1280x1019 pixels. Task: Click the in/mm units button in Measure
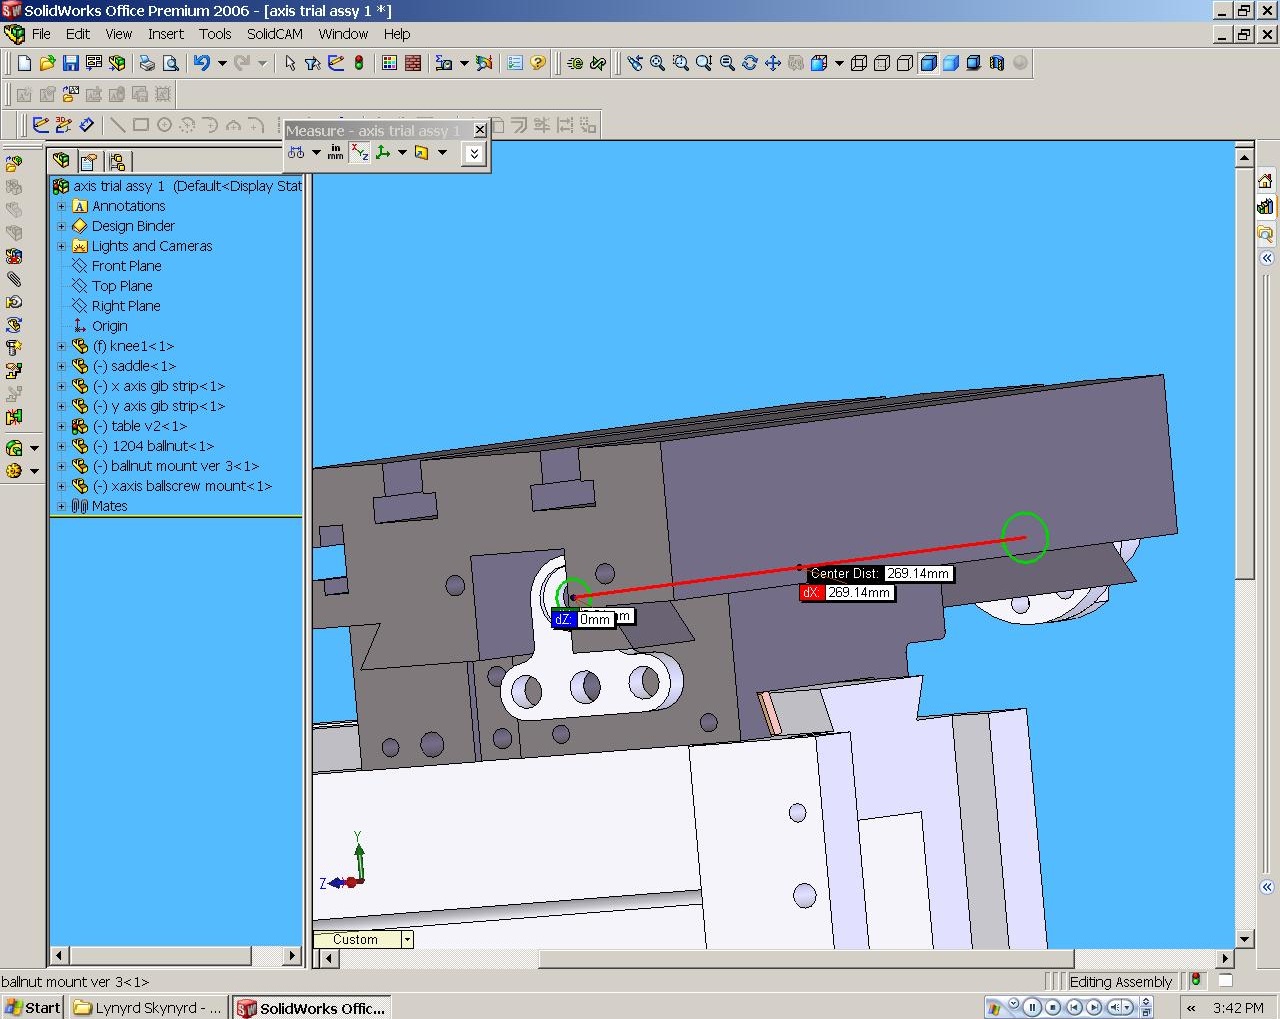(335, 153)
